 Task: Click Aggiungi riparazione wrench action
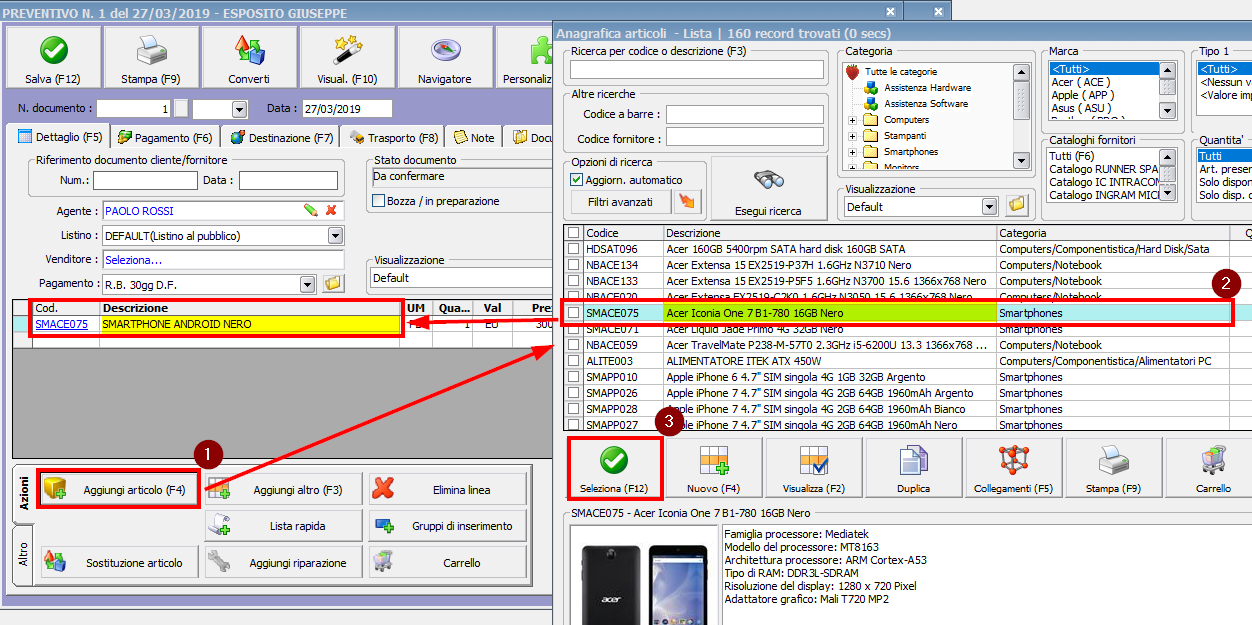pos(284,562)
